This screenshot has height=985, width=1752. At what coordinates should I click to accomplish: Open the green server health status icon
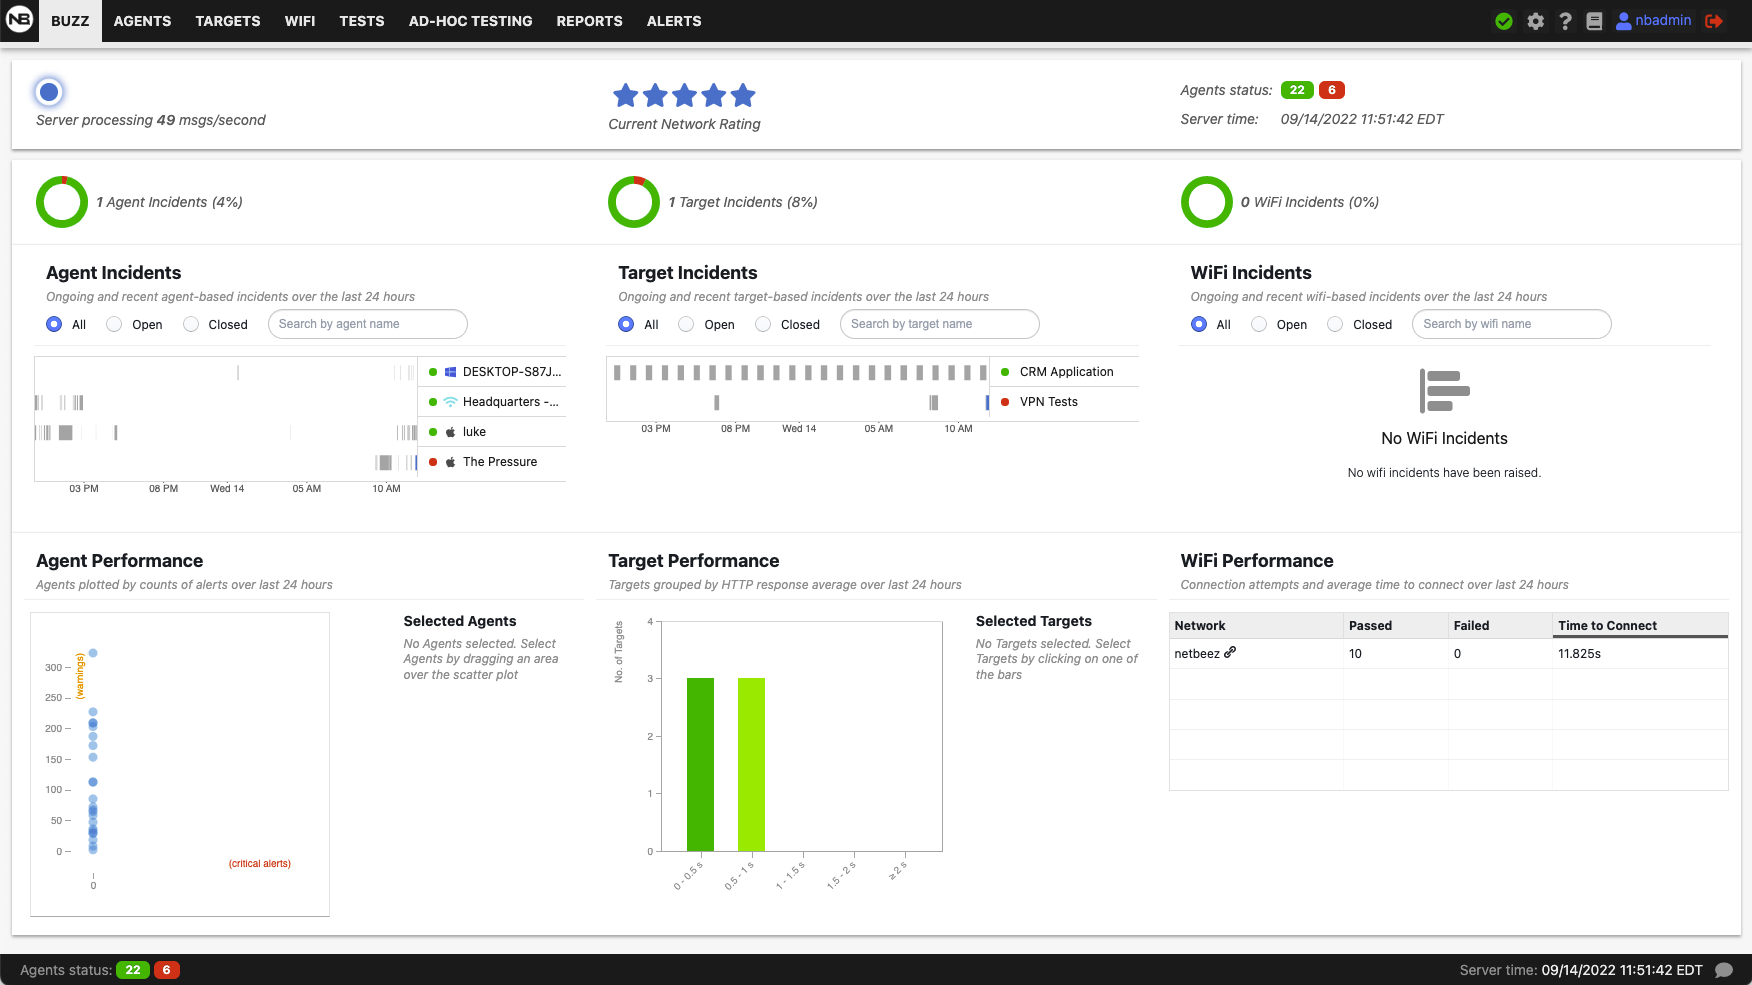coord(1504,20)
